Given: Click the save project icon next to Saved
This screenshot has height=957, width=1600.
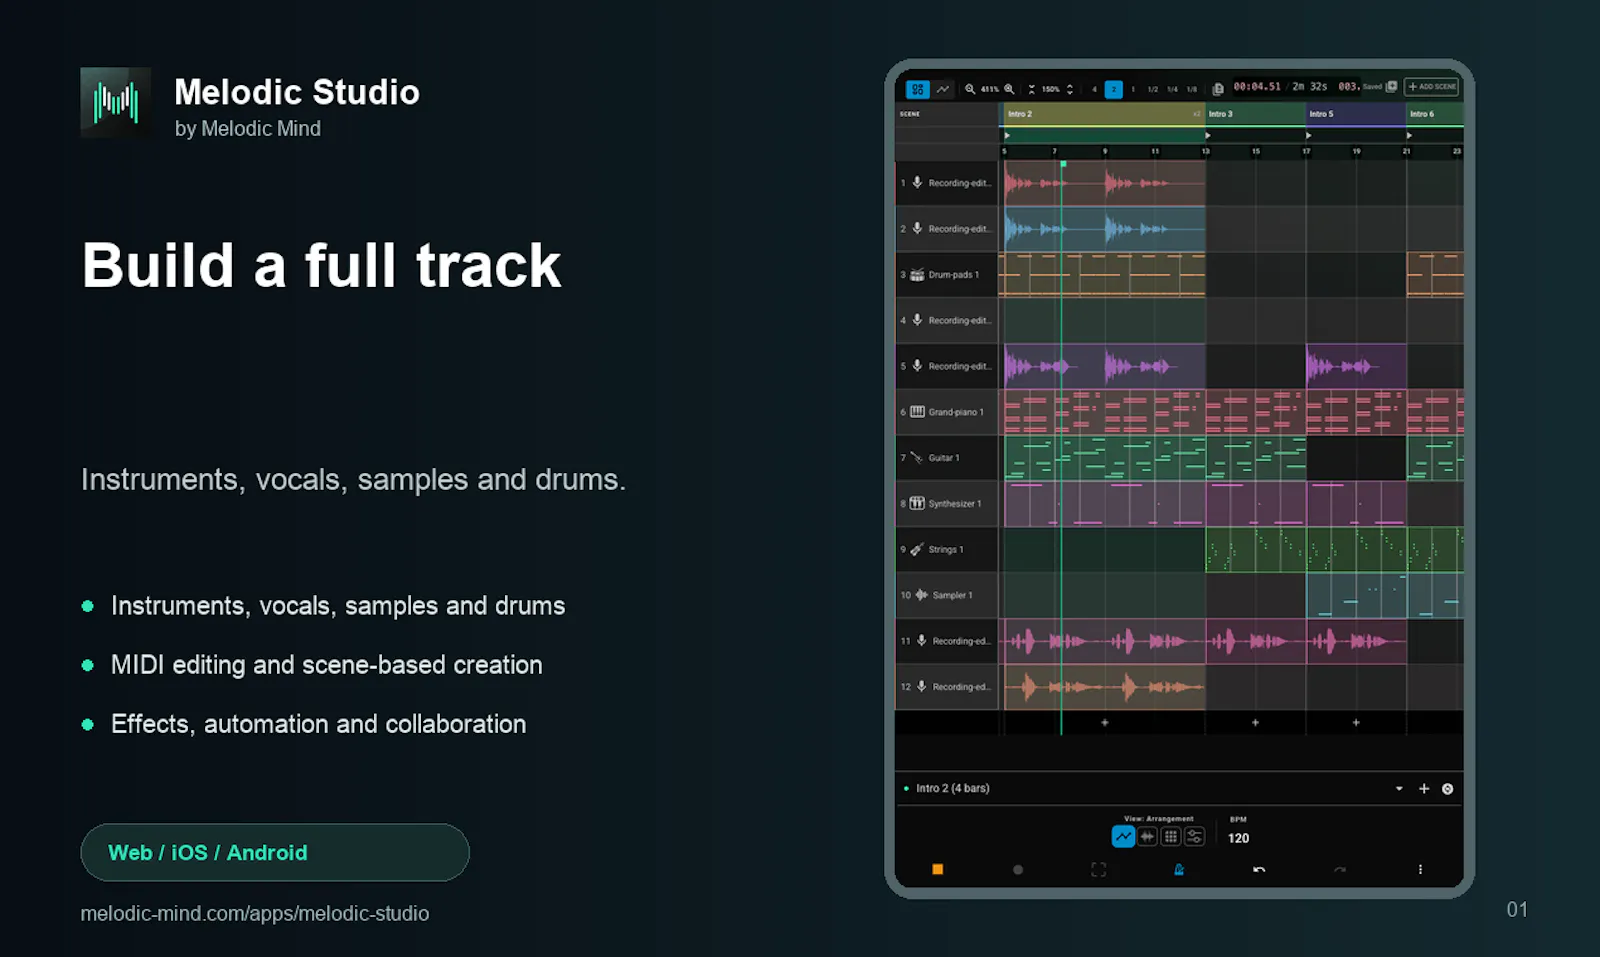Looking at the screenshot, I should click(1391, 87).
